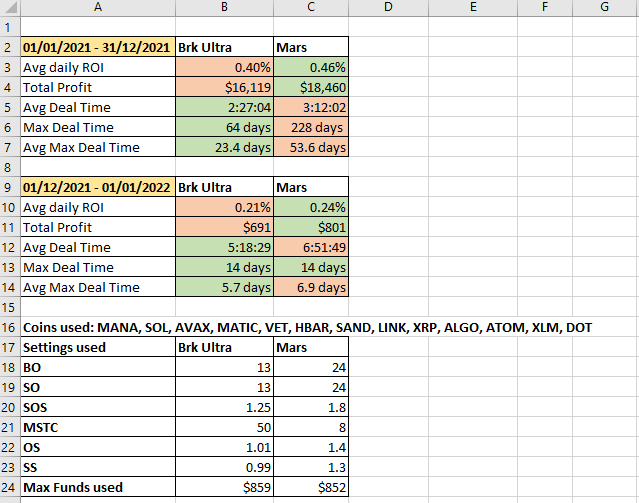Image resolution: width=639 pixels, height=503 pixels.
Task: Select the 5:18:29 cell
Action: click(225, 247)
